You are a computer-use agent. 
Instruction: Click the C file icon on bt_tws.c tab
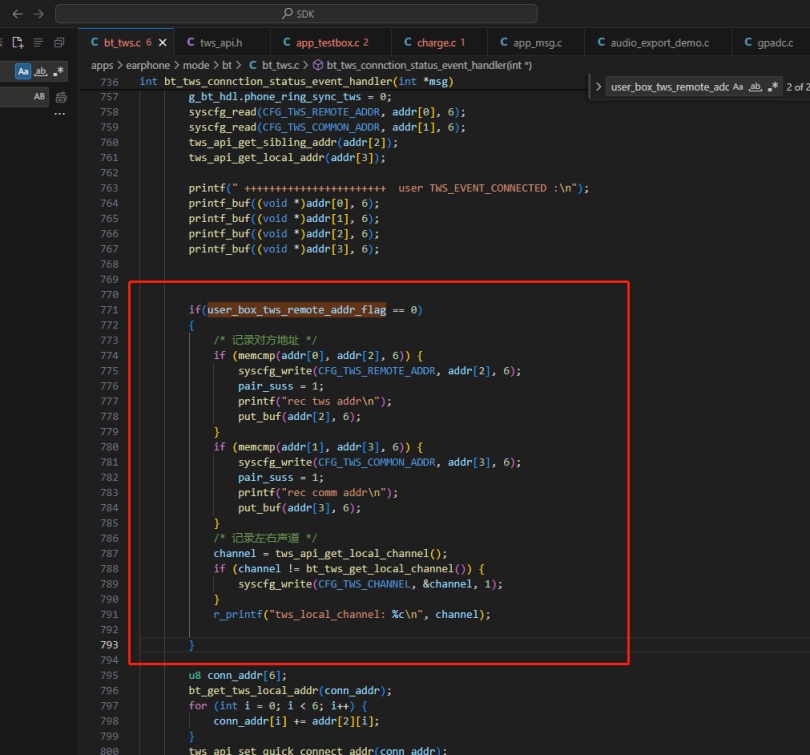click(x=95, y=42)
